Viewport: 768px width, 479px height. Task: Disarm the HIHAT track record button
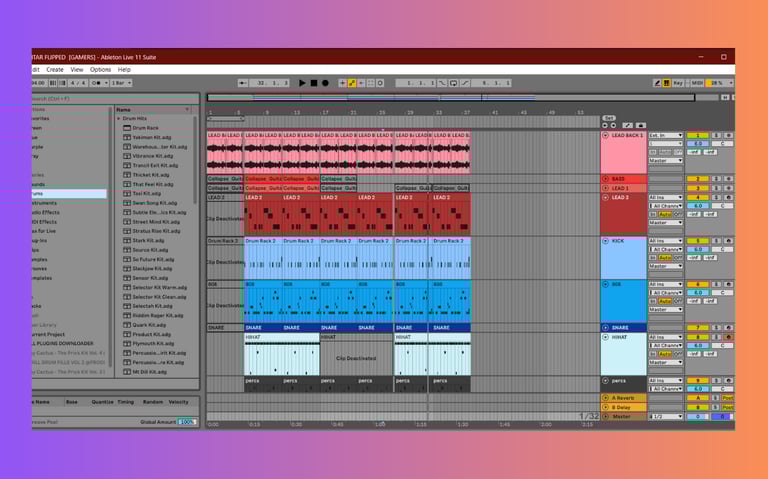(x=728, y=337)
